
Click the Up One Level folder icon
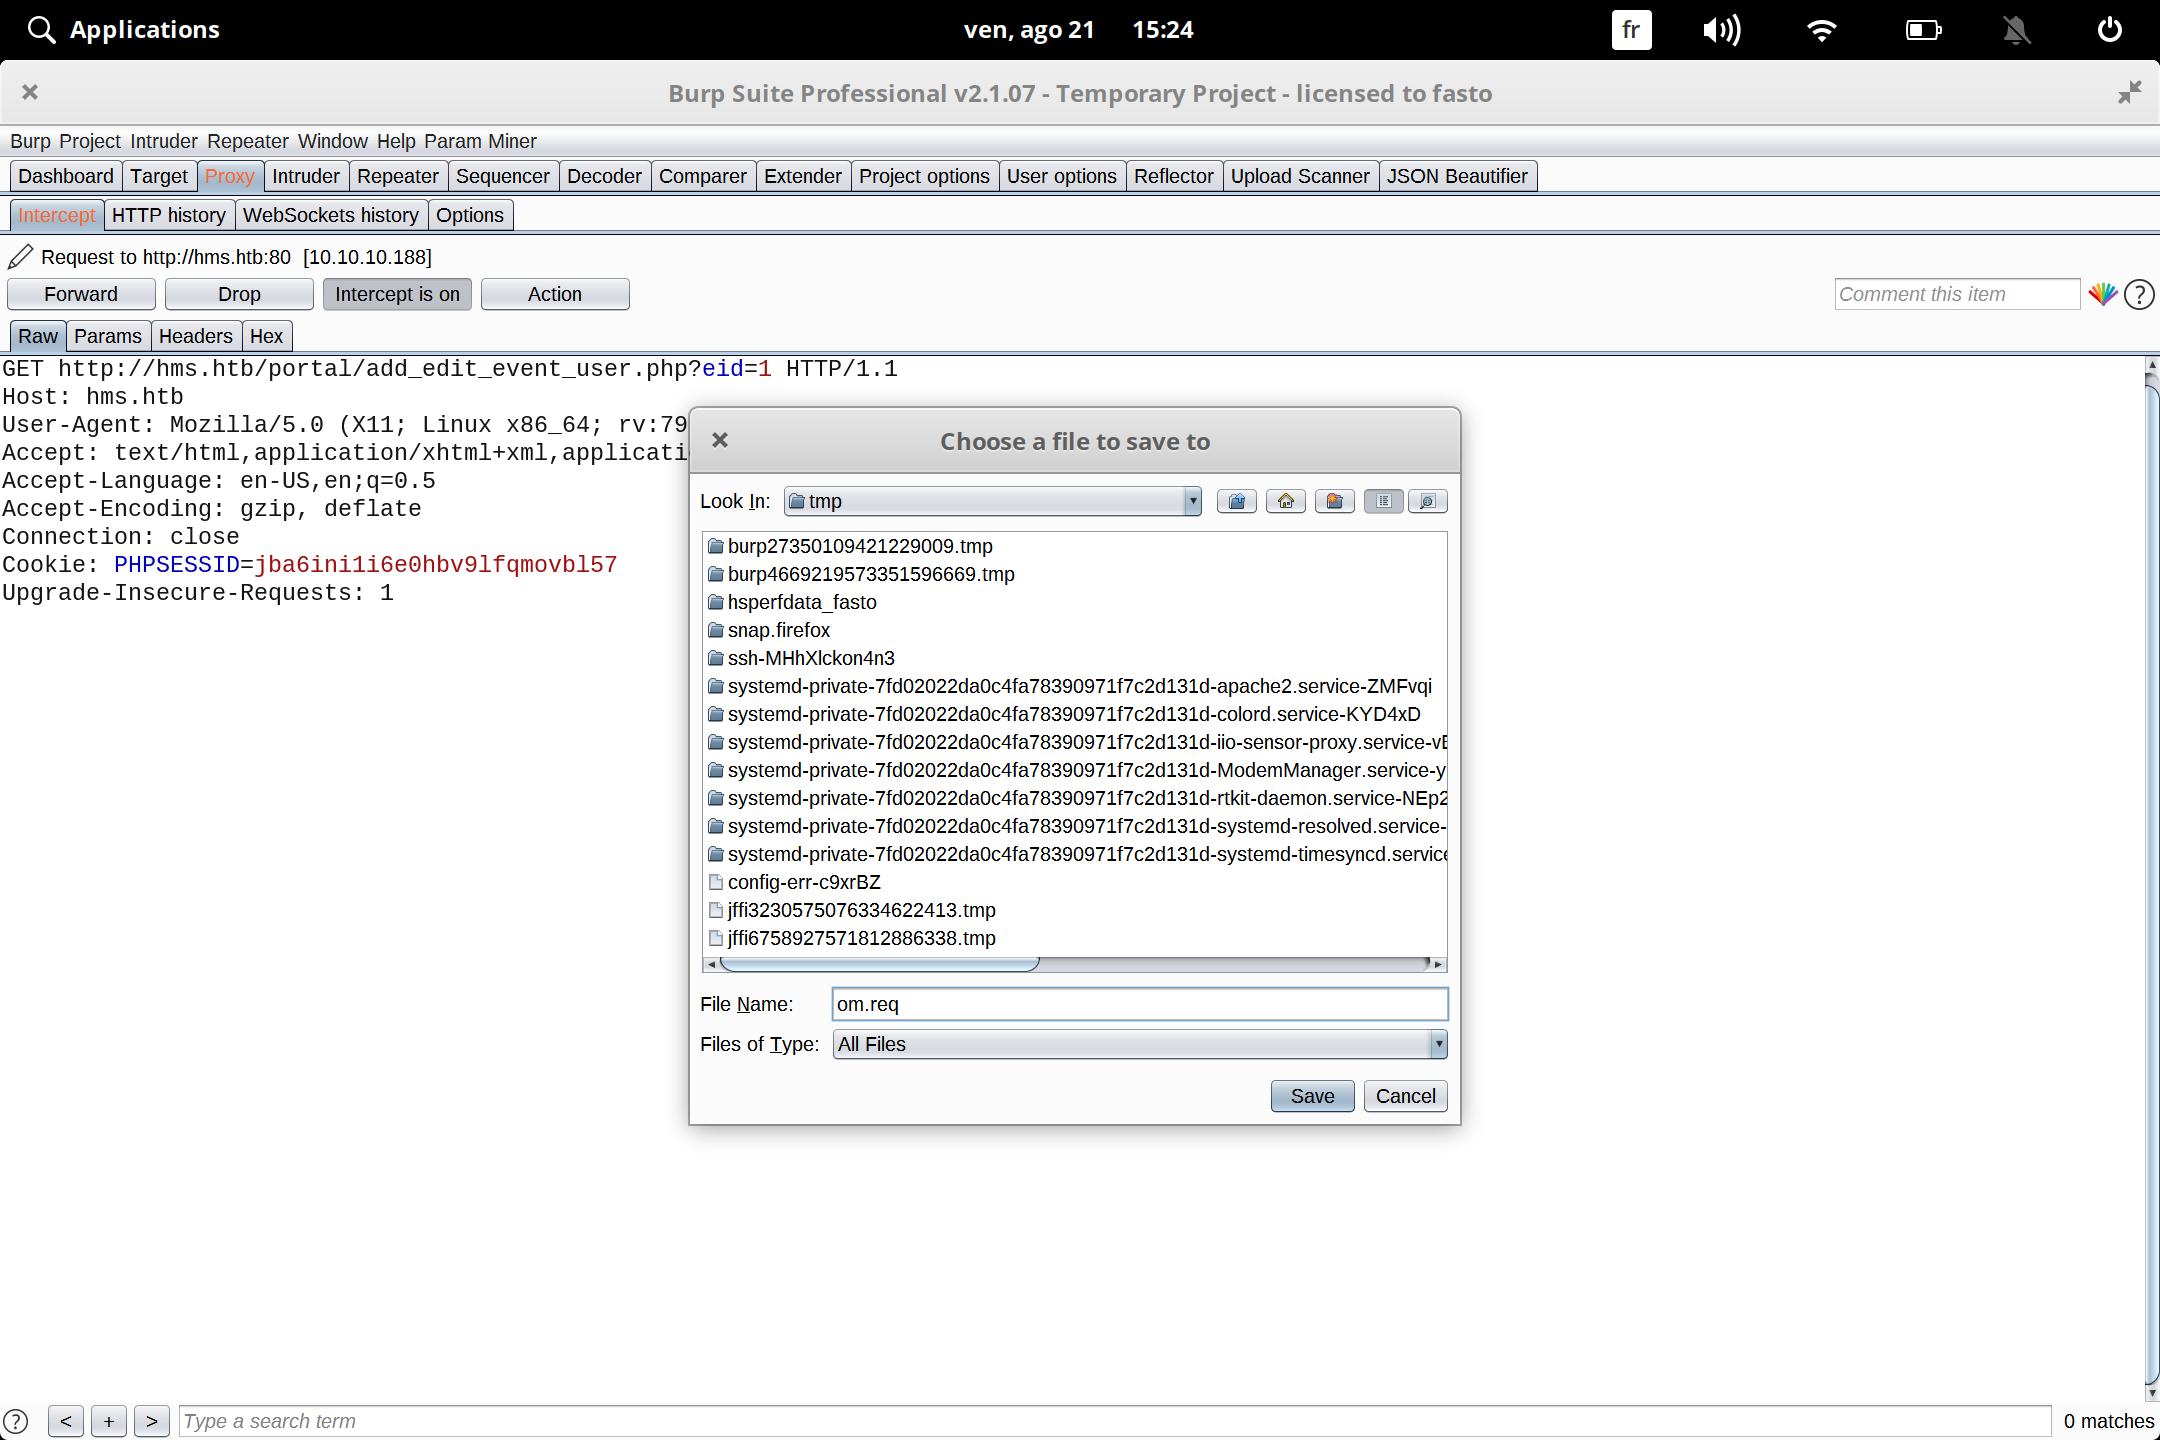coord(1237,501)
